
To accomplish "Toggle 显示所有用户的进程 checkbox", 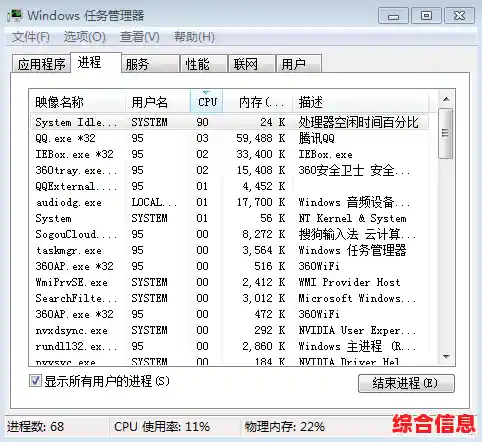I will 35,381.
